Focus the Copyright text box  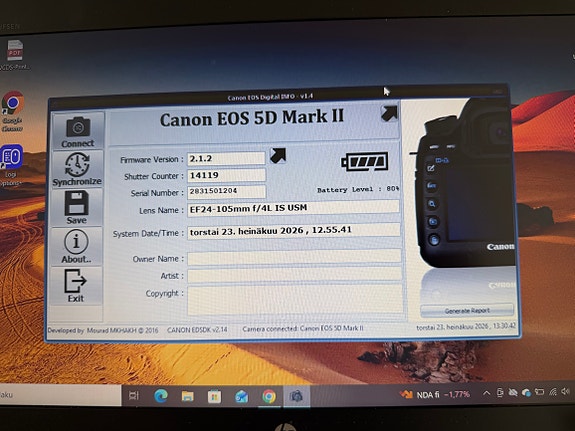click(295, 300)
